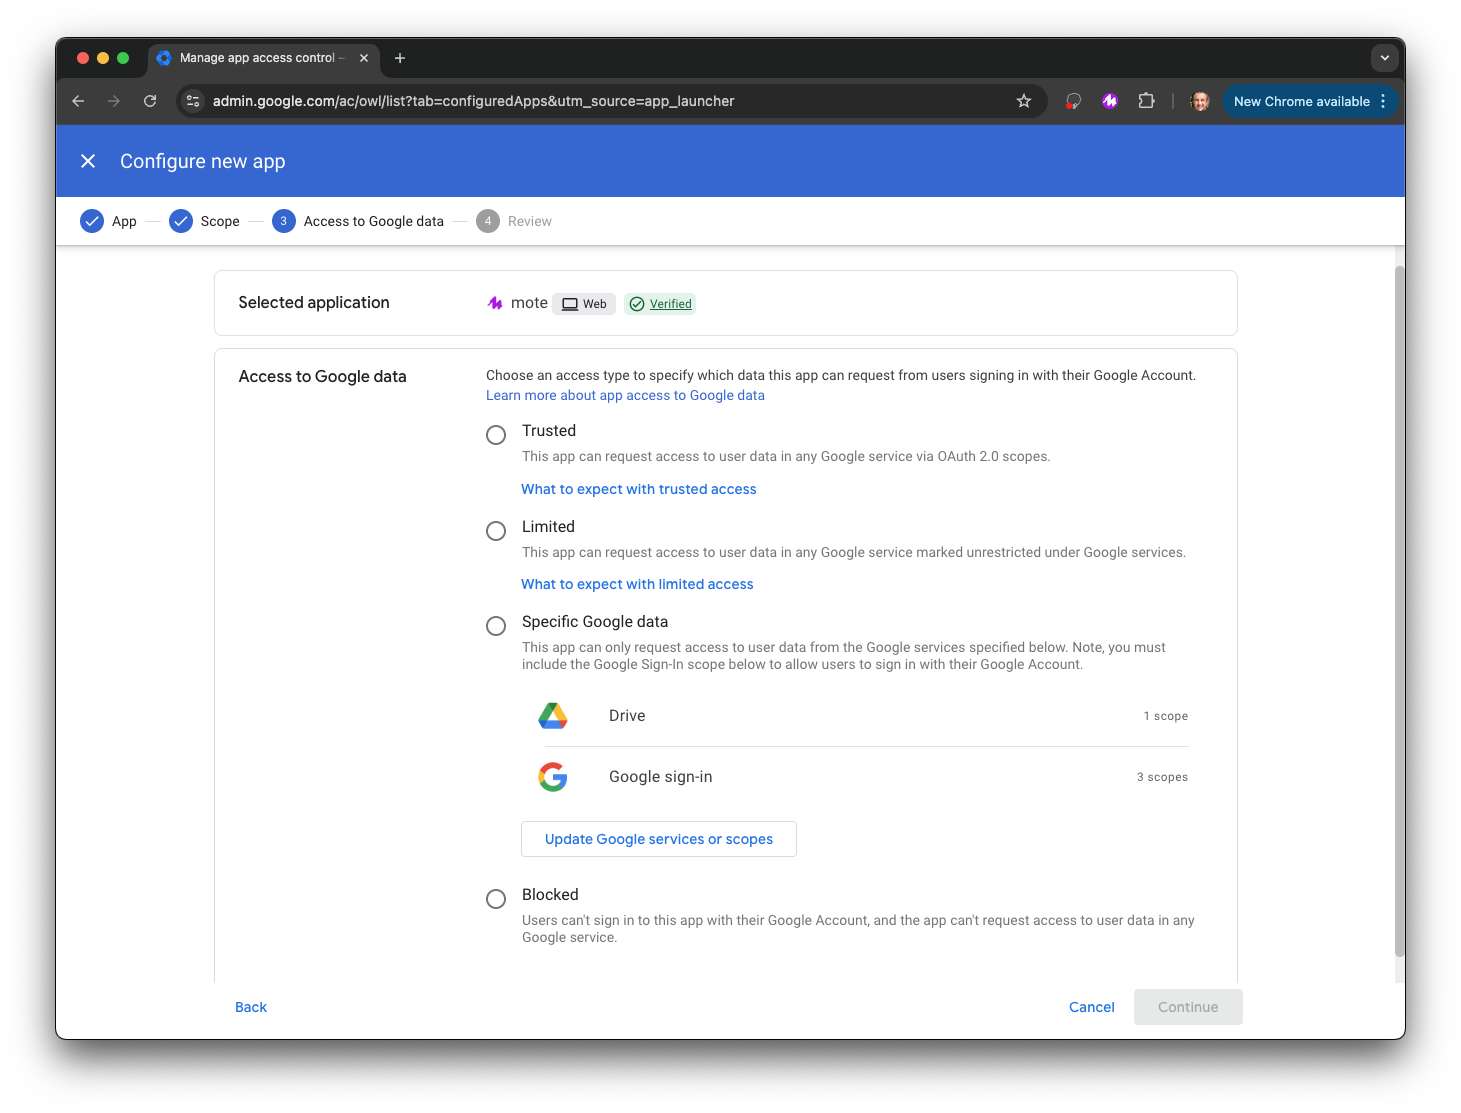1461x1113 pixels.
Task: Click the green macOS fullscreen window button
Action: click(123, 58)
